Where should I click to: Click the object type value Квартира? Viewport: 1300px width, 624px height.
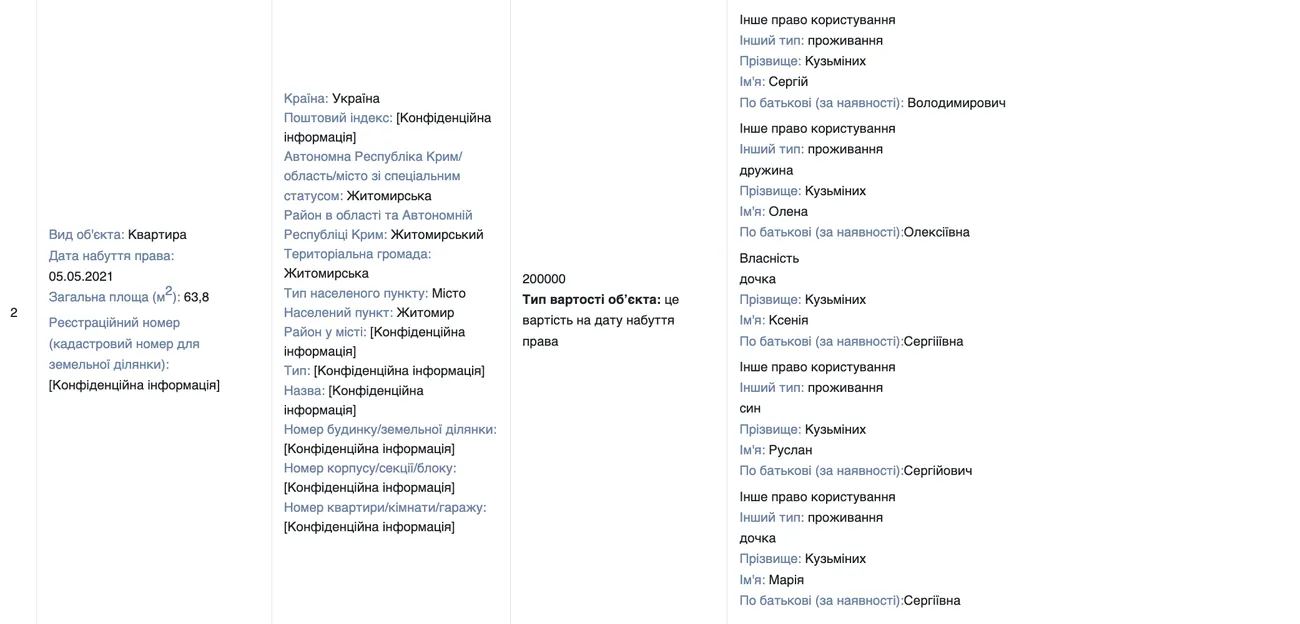pyautogui.click(x=157, y=235)
